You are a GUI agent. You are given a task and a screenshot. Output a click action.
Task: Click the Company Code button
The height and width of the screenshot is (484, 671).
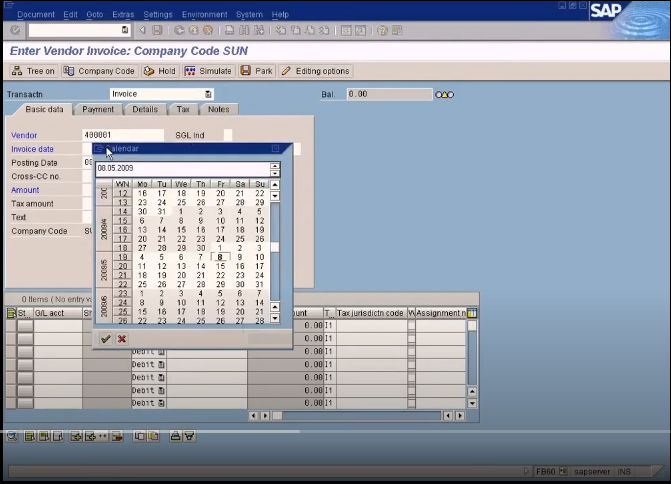coord(99,71)
